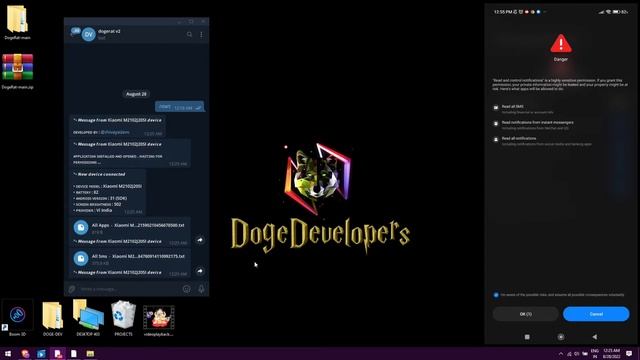Download the All Apps txt file icon

(81, 227)
